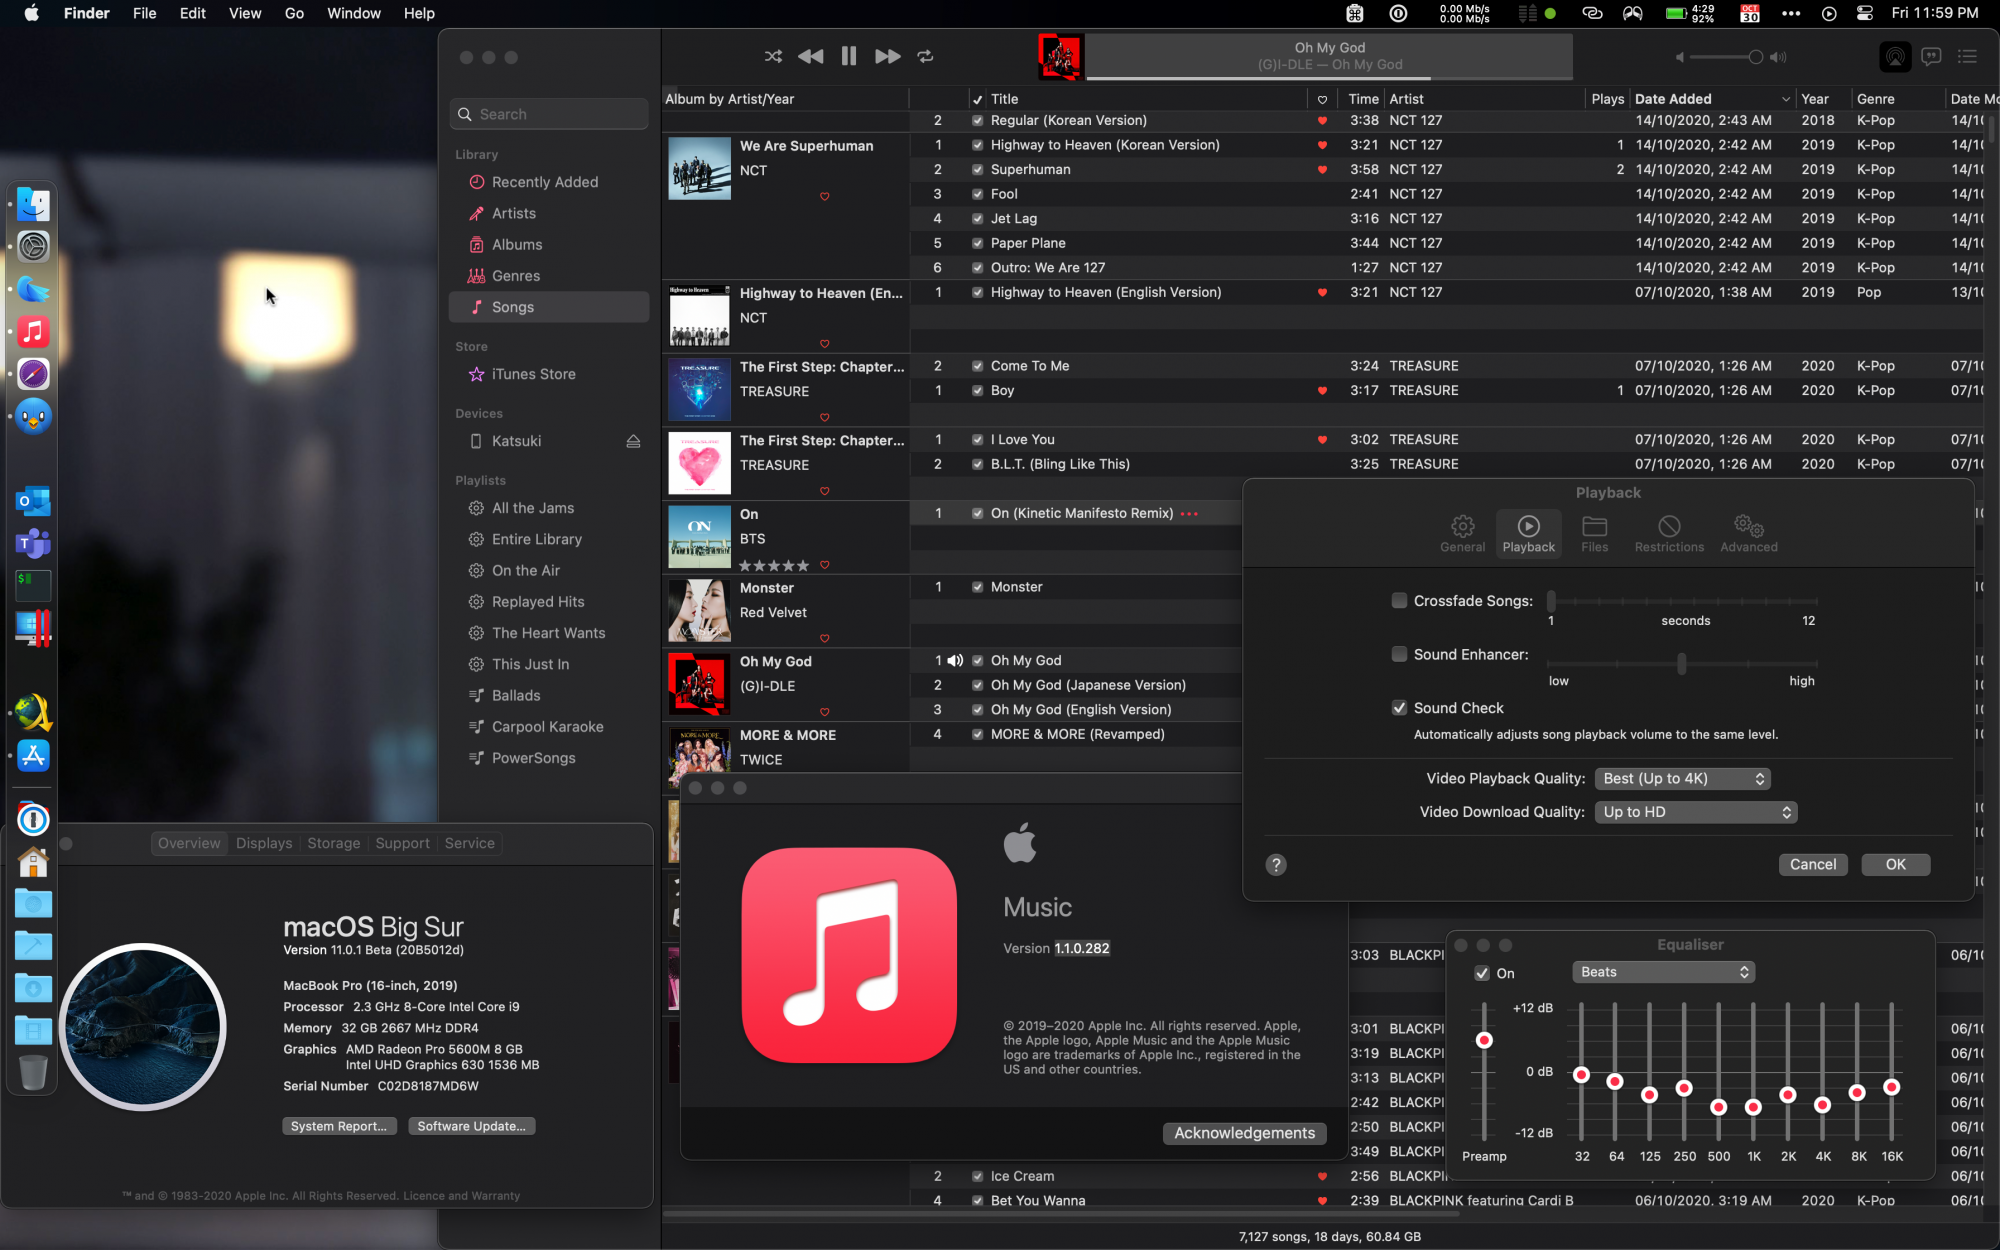The image size is (2000, 1250).
Task: Adjust the 32 Hz equaliser band
Action: (1581, 1075)
